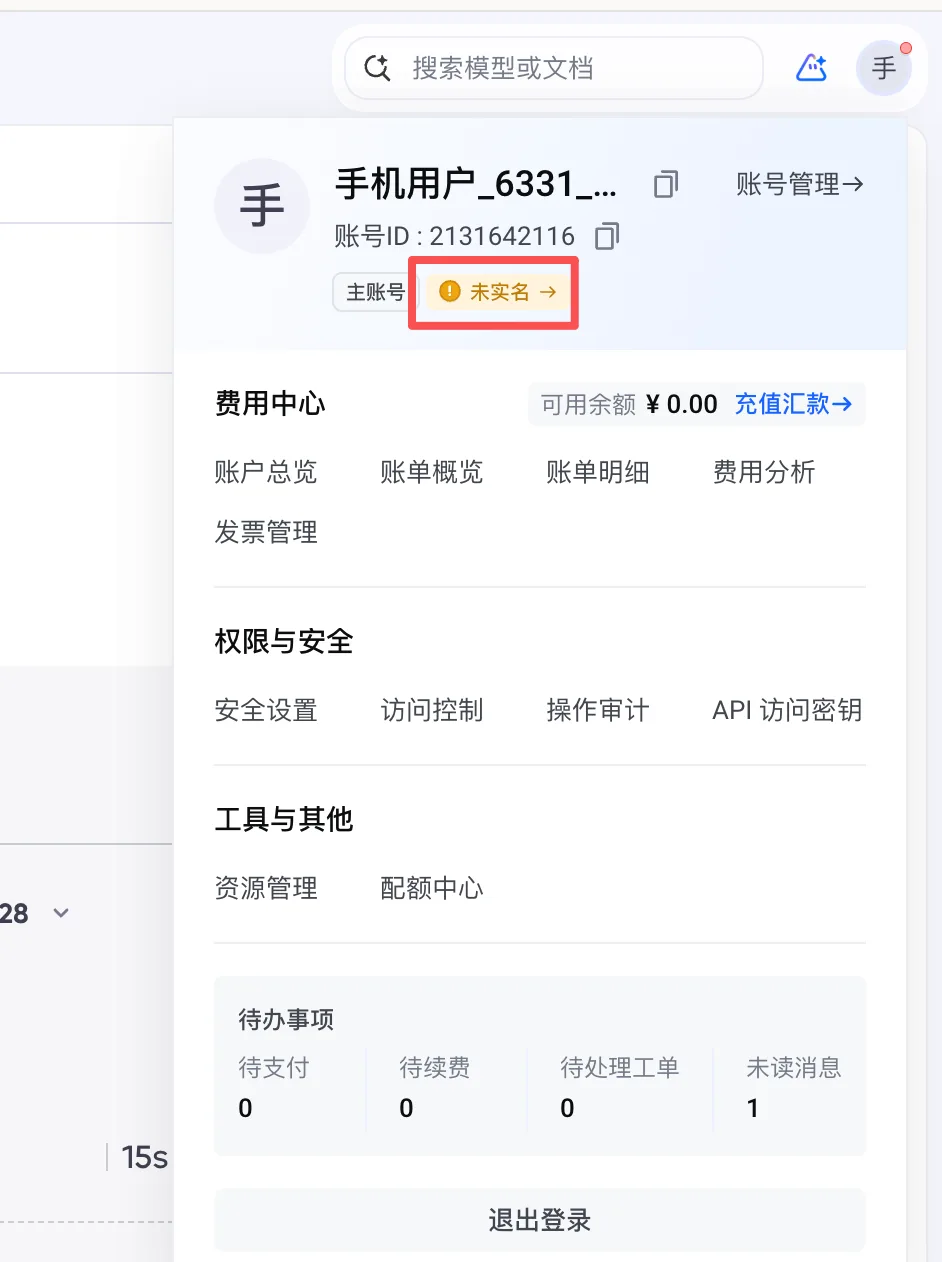This screenshot has width=942, height=1262.
Task: Click the 工具与其他 heading
Action: pyautogui.click(x=284, y=820)
